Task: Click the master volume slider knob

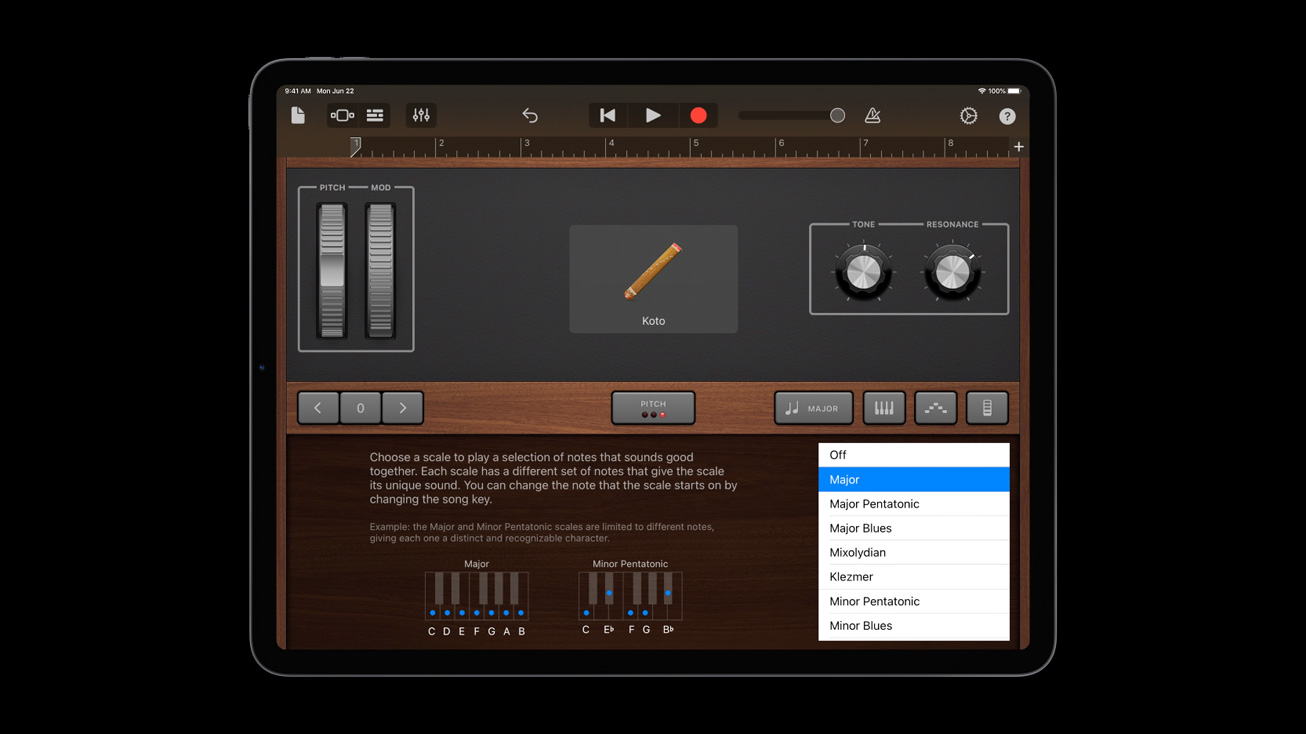Action: [x=837, y=116]
